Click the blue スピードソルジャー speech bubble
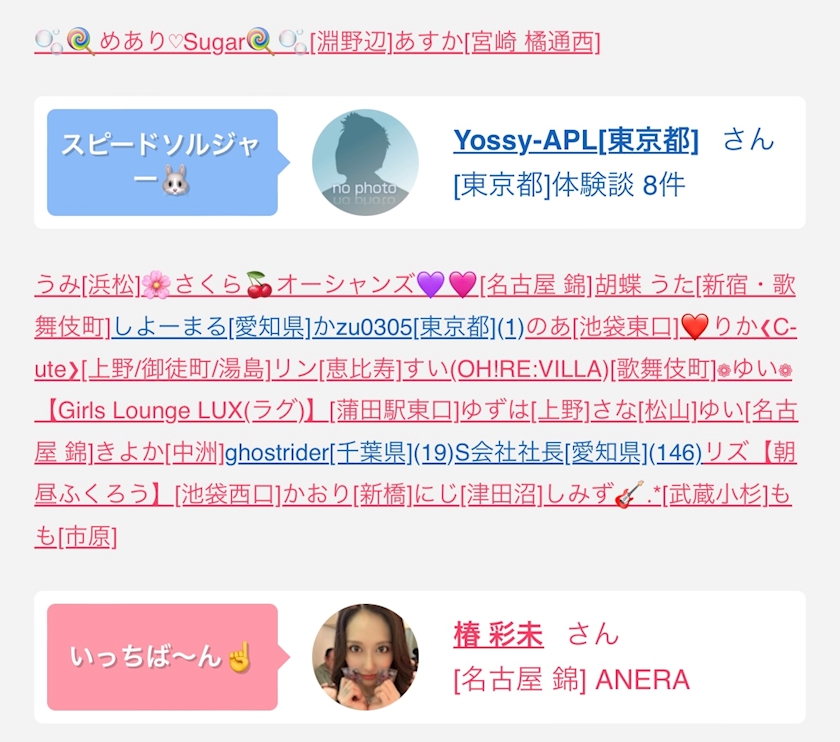This screenshot has width=840, height=742. point(162,162)
